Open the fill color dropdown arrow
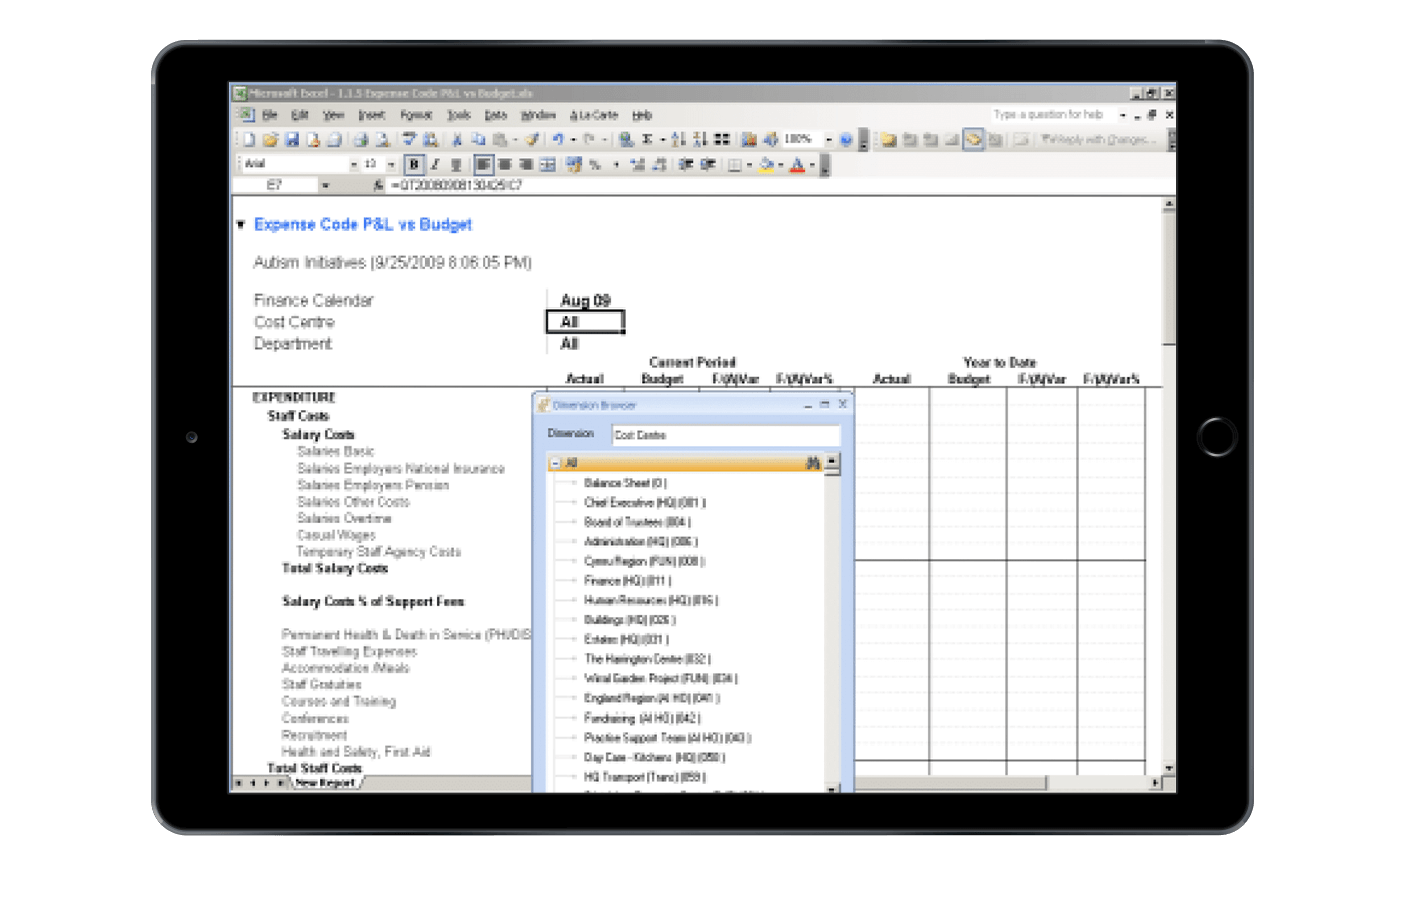 [781, 164]
